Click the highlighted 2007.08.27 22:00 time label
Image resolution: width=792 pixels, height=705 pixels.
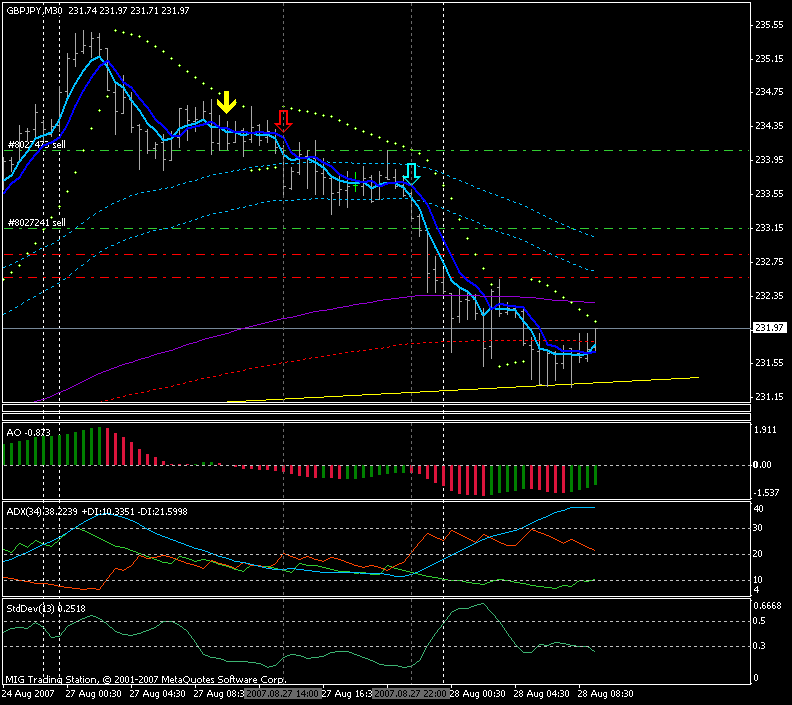(x=411, y=694)
